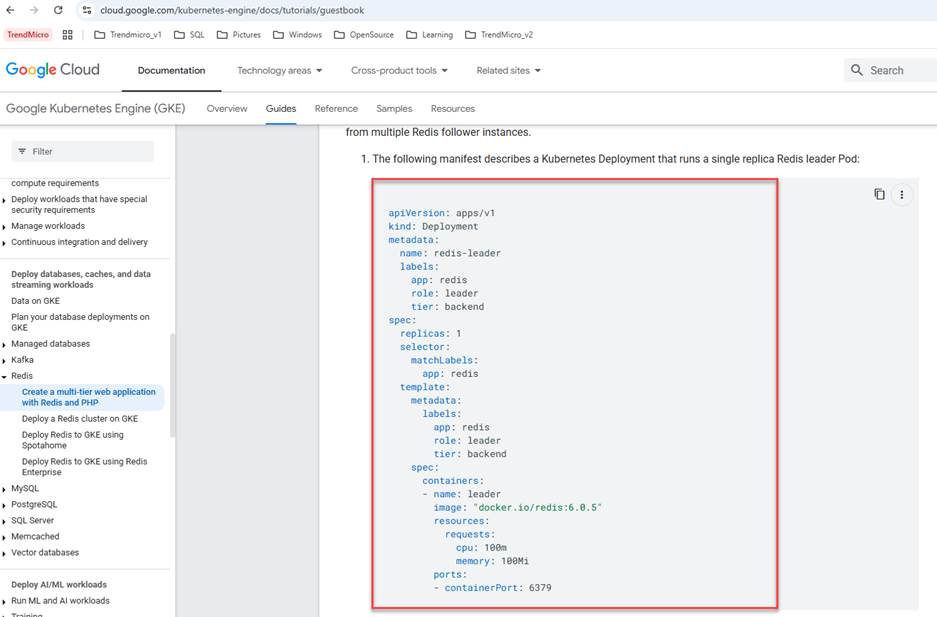Viewport: 937px width, 617px height.
Task: Expand the Manage workloads section
Action: (x=48, y=226)
